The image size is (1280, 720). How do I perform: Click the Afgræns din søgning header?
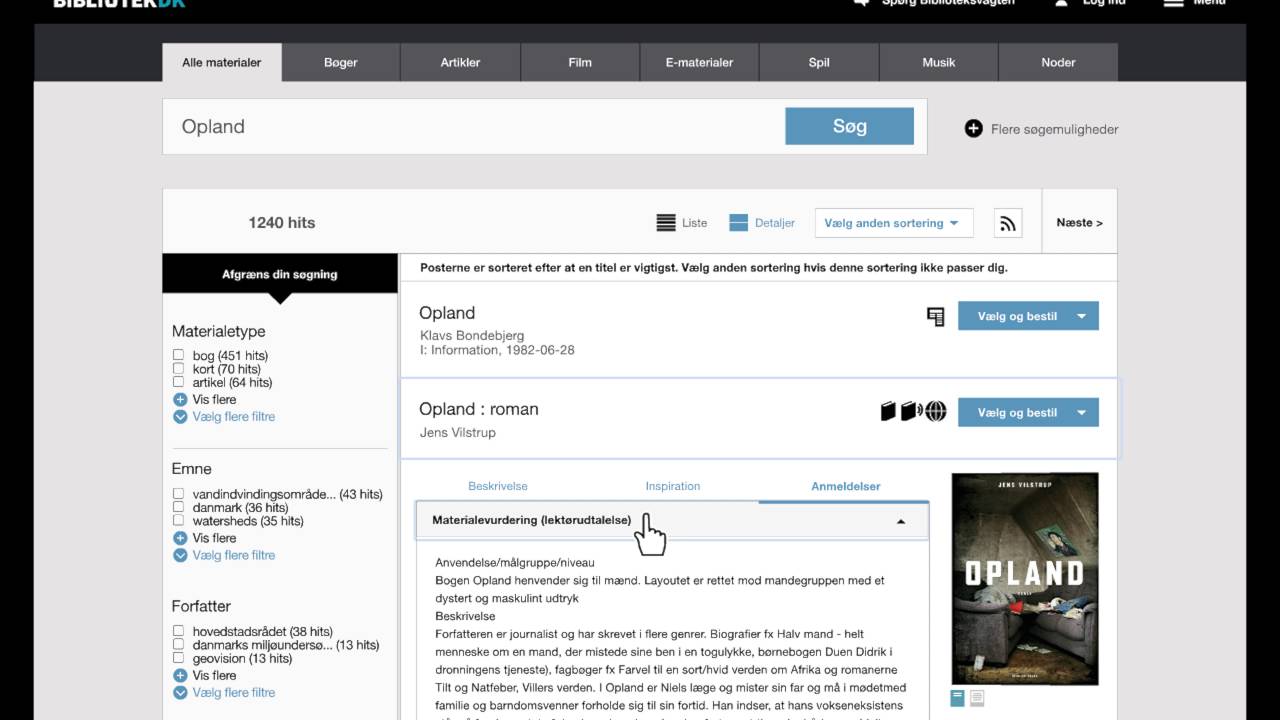tap(280, 274)
